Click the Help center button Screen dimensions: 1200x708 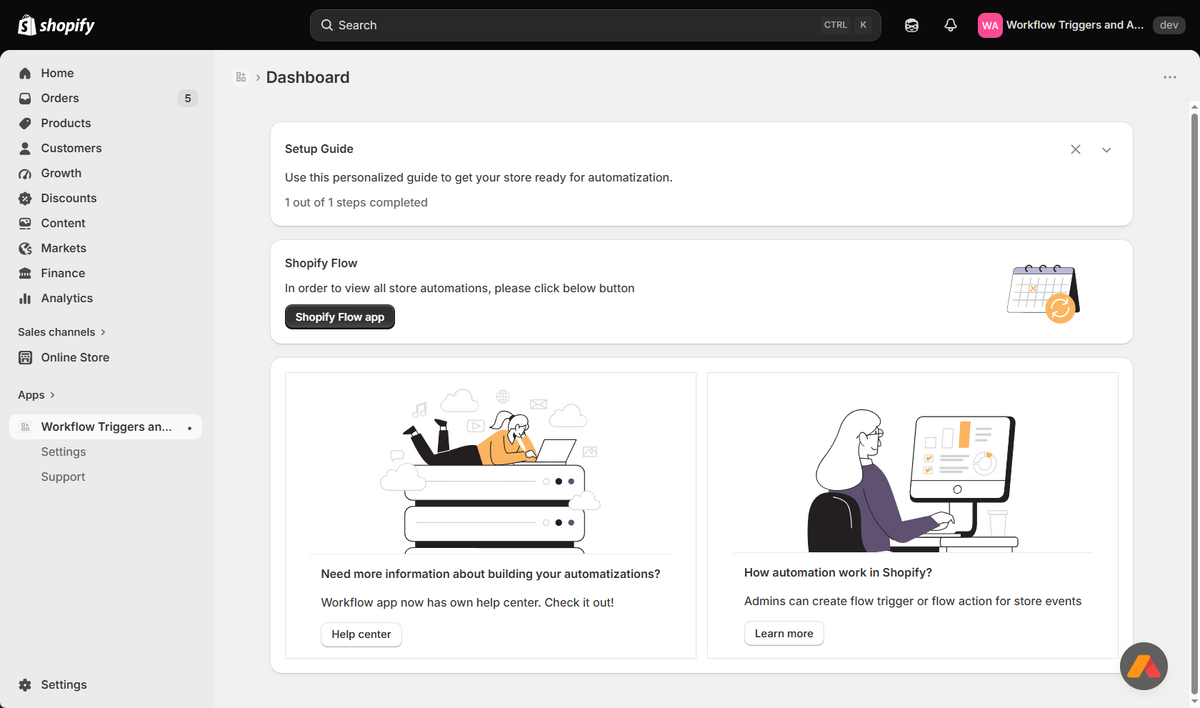361,634
